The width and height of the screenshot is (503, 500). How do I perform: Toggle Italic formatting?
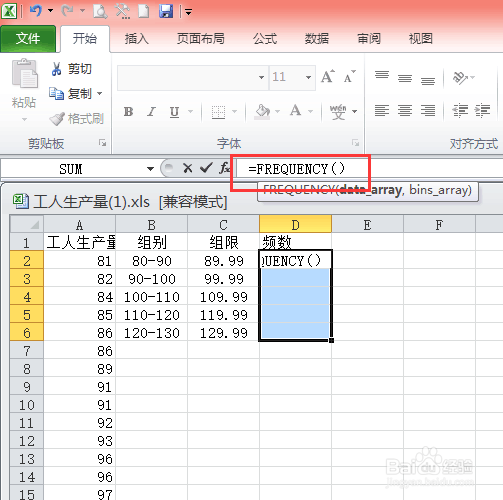151,111
